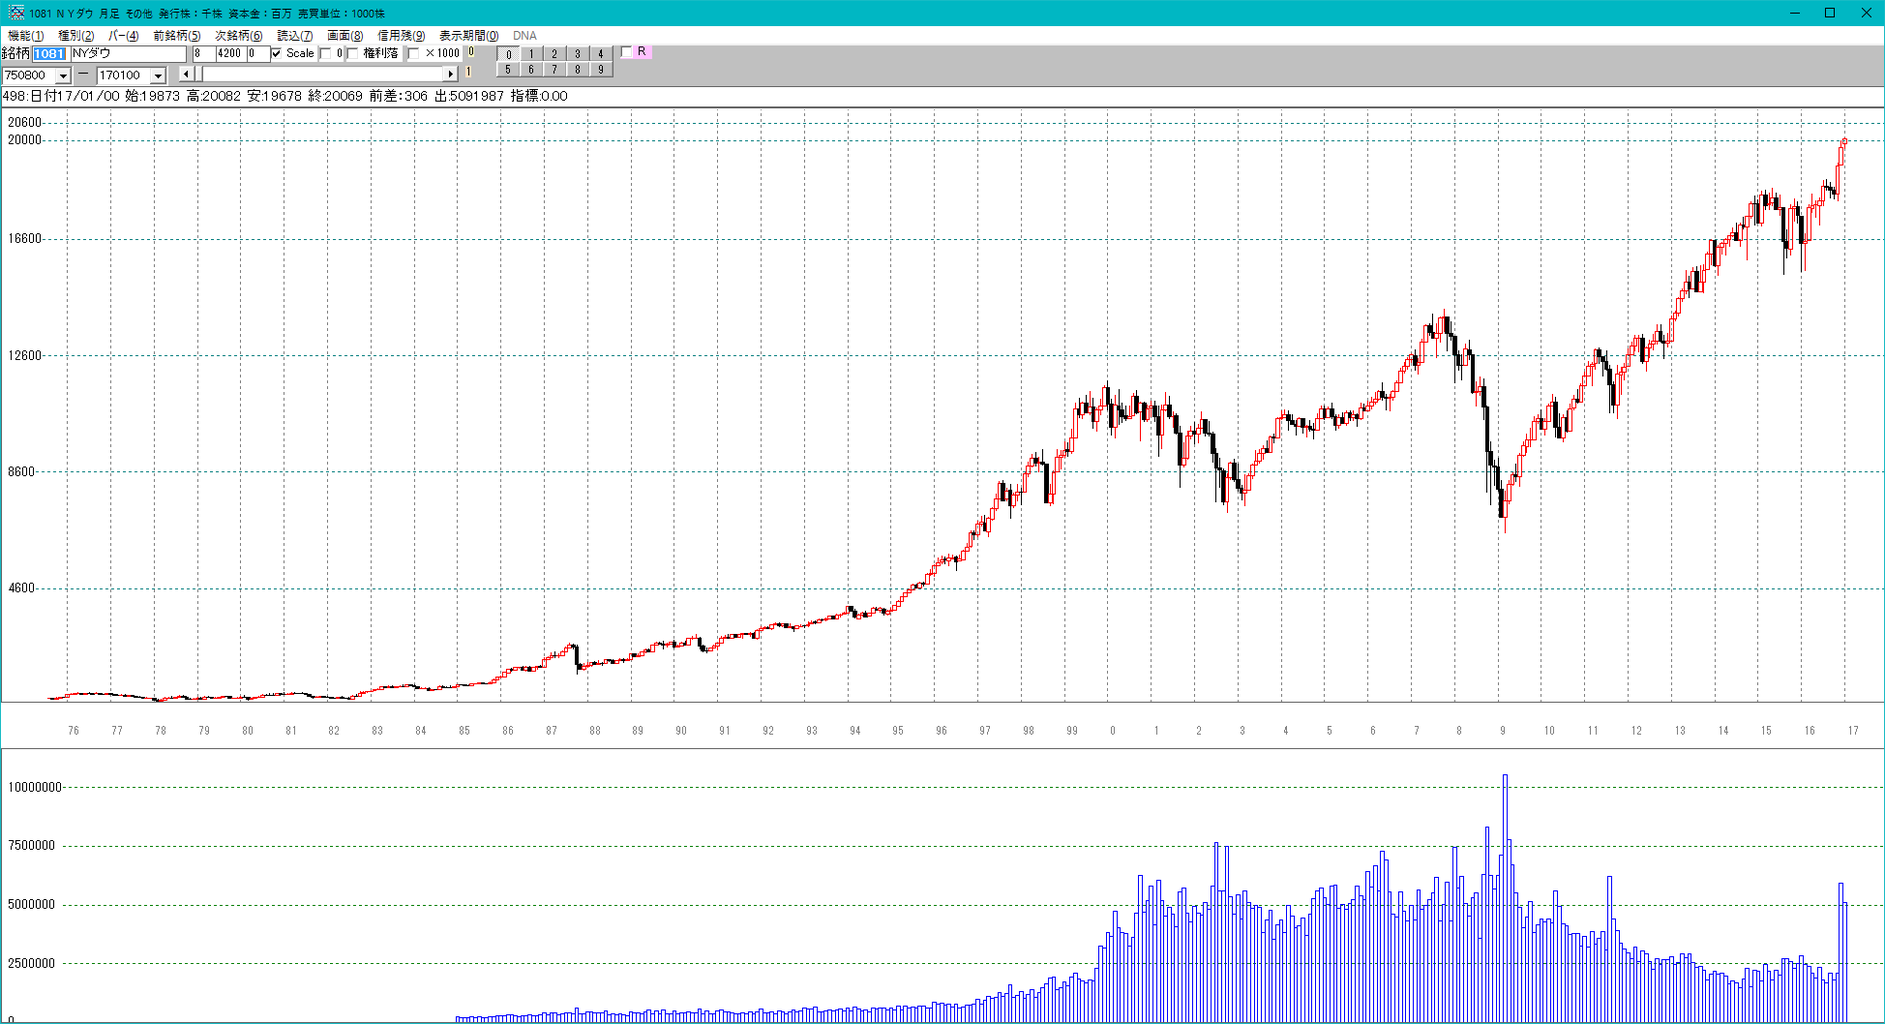Click the scrollbar right arrow
The image size is (1885, 1024).
pyautogui.click(x=451, y=74)
